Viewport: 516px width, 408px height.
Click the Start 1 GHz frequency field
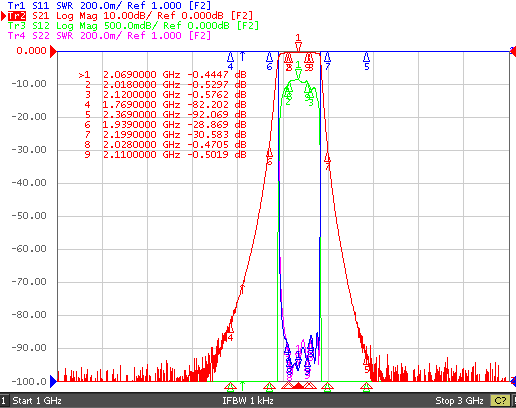(37, 400)
